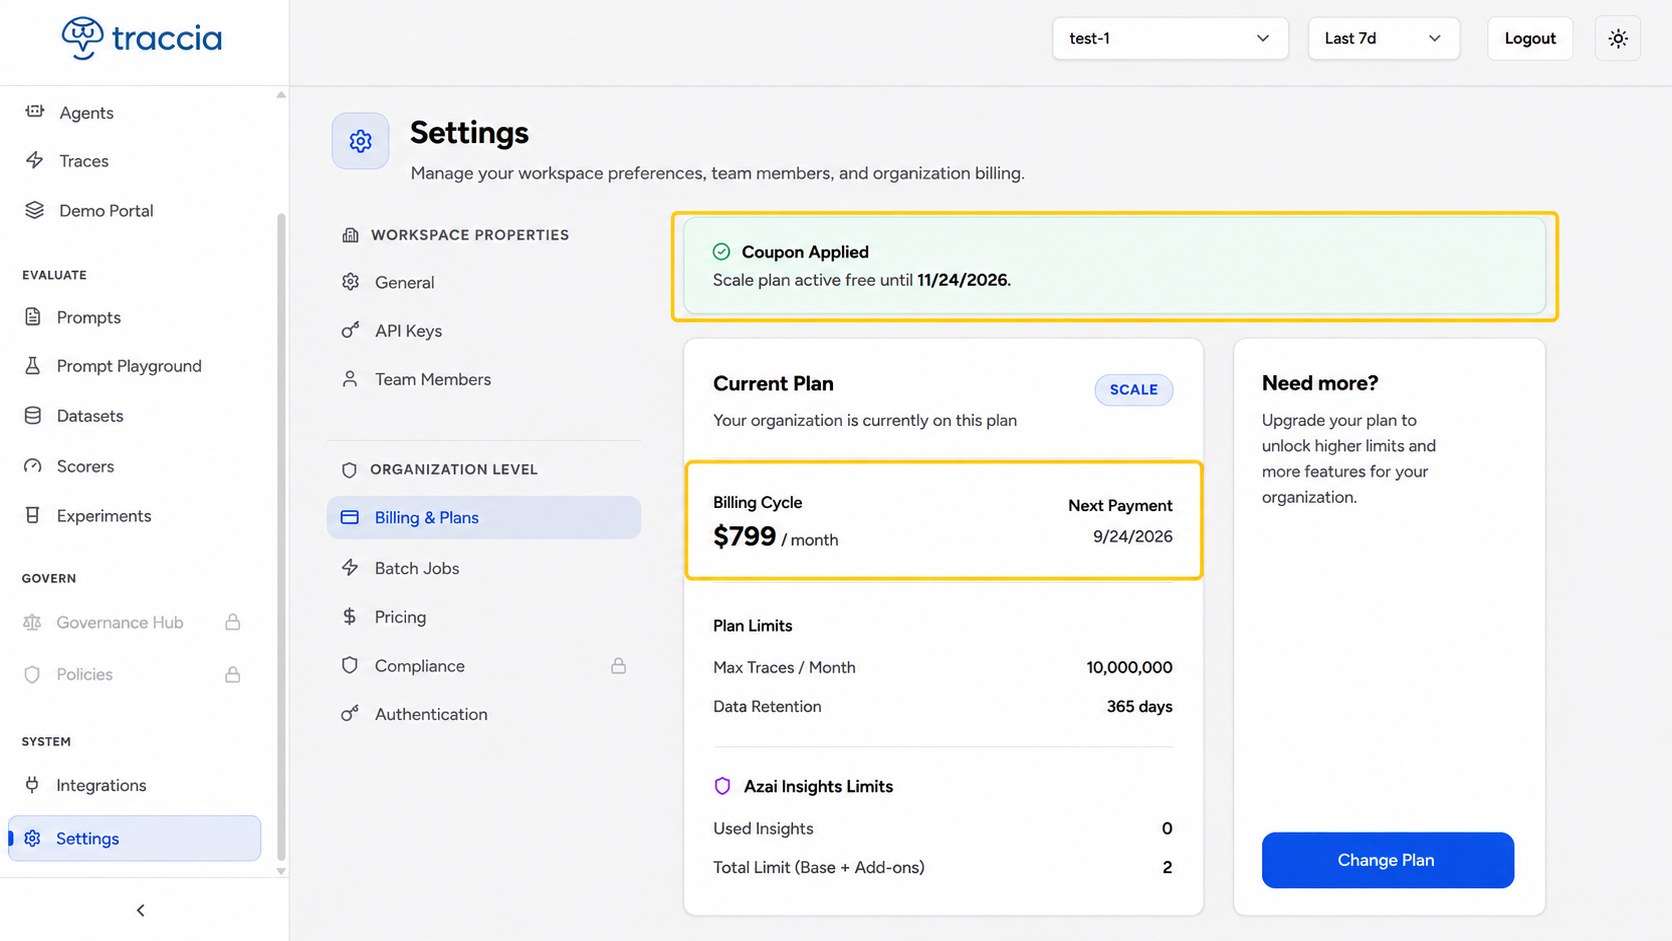1672x941 pixels.
Task: Click the "$799" billing price
Action: (745, 536)
